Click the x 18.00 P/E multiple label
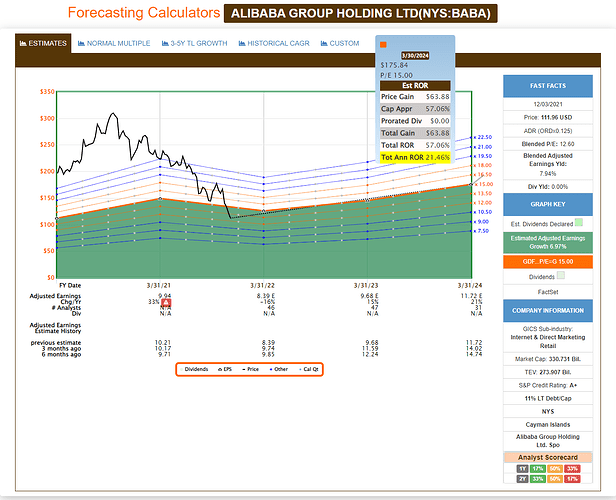 (483, 165)
